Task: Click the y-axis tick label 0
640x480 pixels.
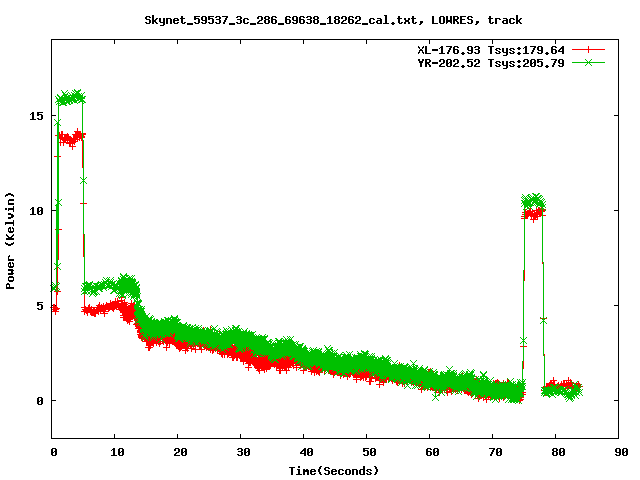Action: click(40, 401)
